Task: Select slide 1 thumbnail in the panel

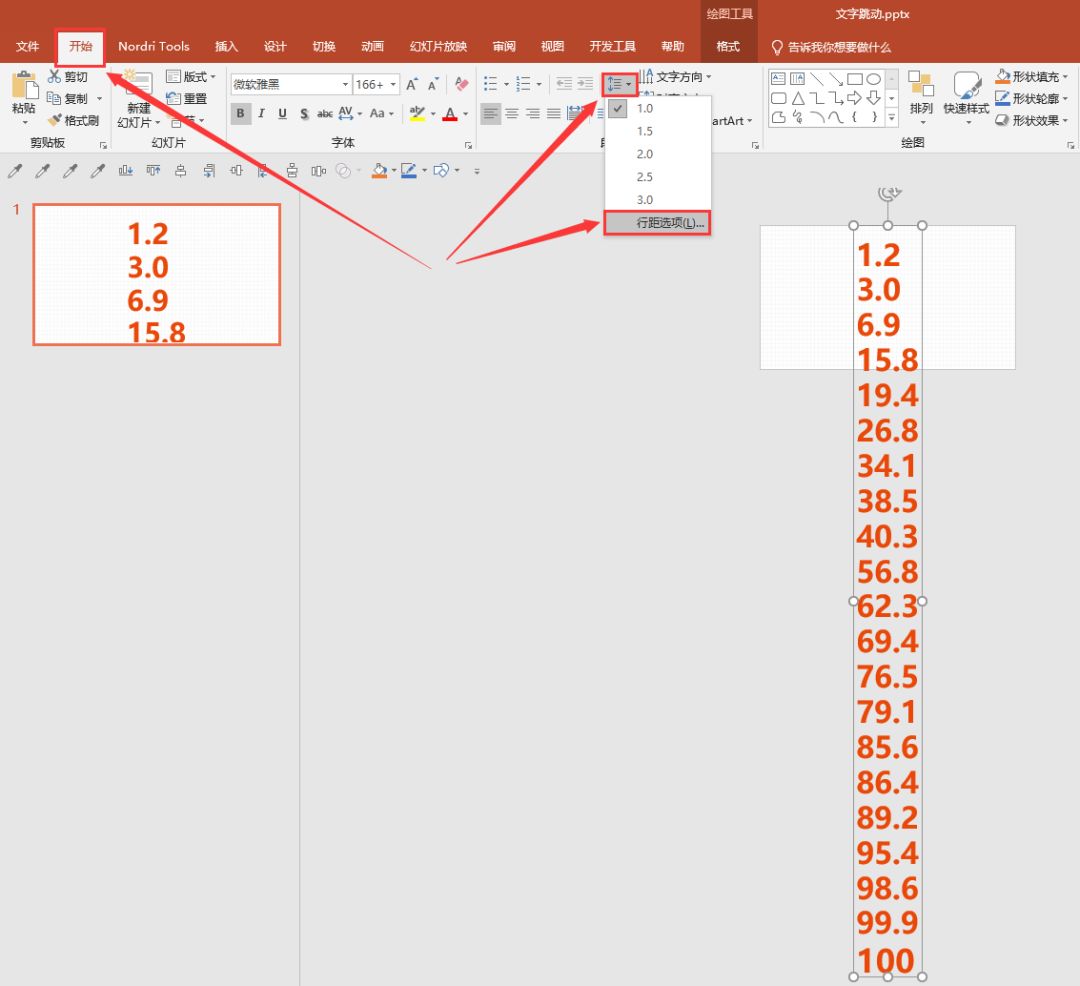Action: 156,274
